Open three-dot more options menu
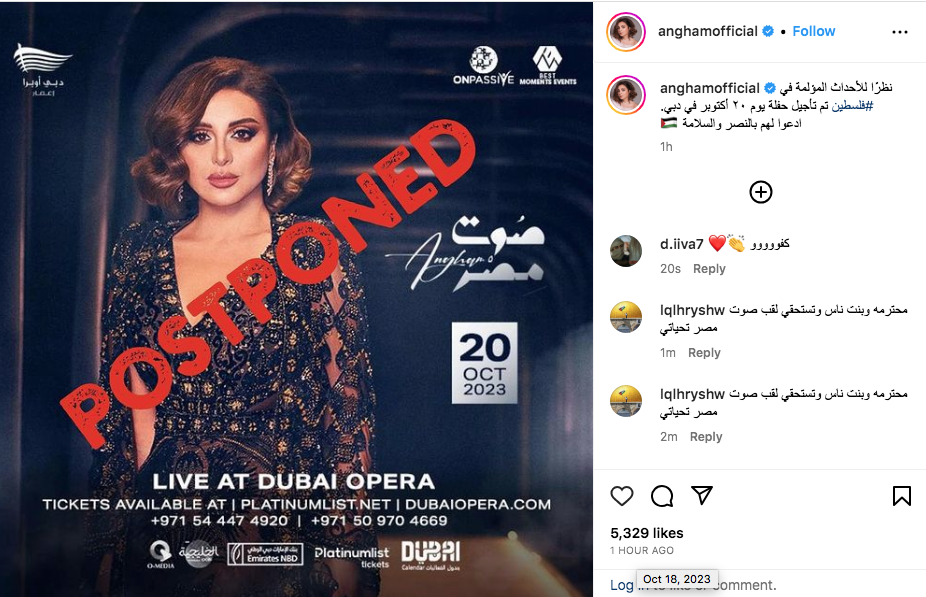The image size is (926, 597). pos(899,32)
